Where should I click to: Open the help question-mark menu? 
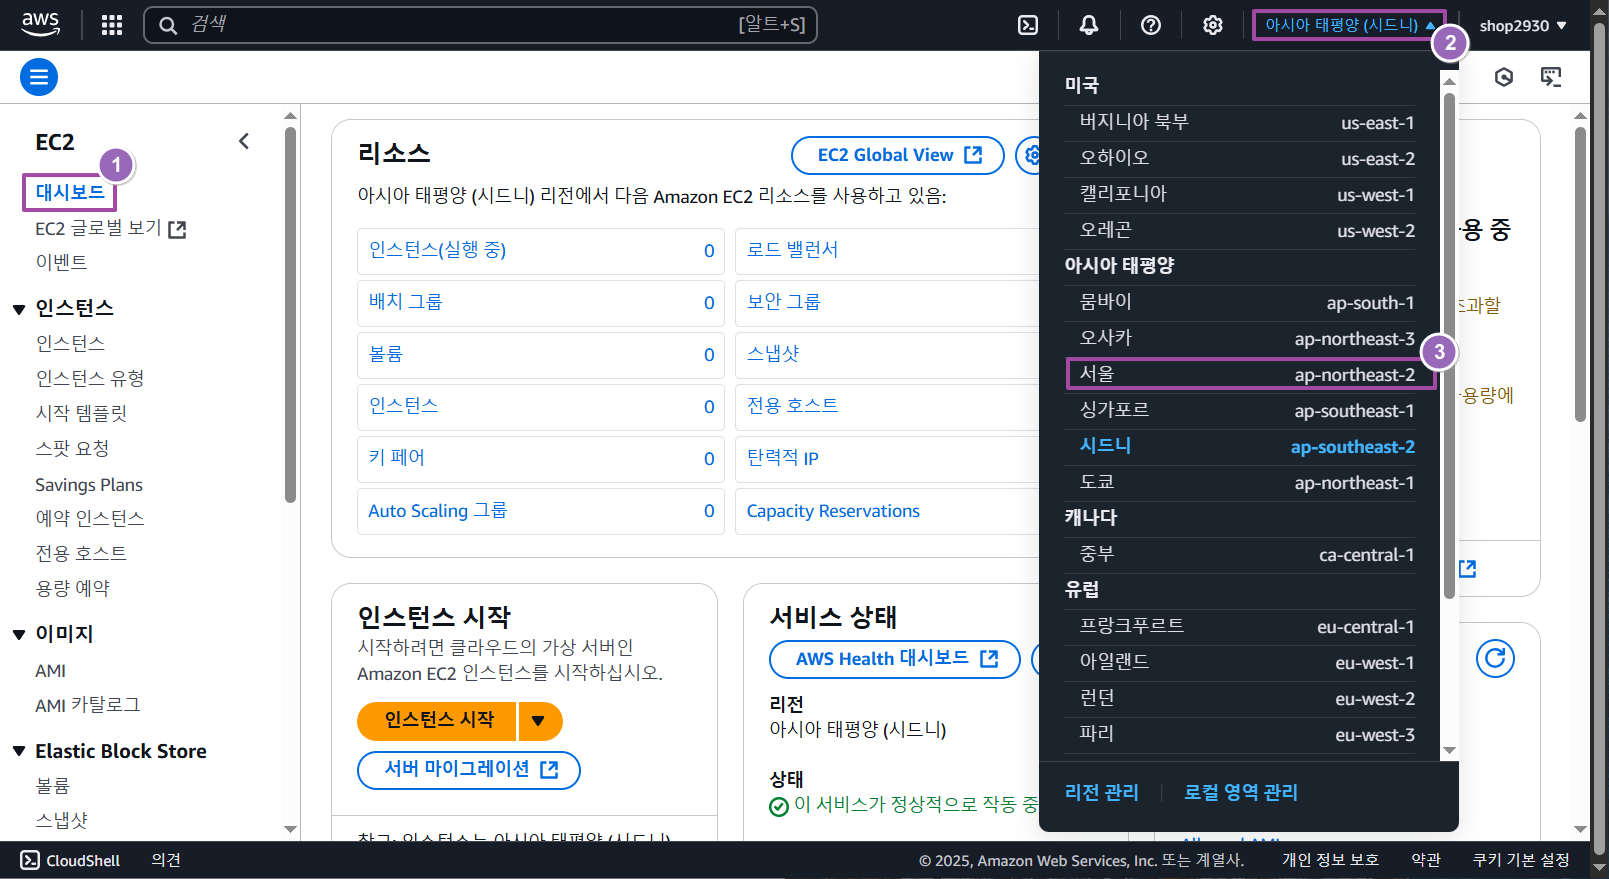point(1151,25)
